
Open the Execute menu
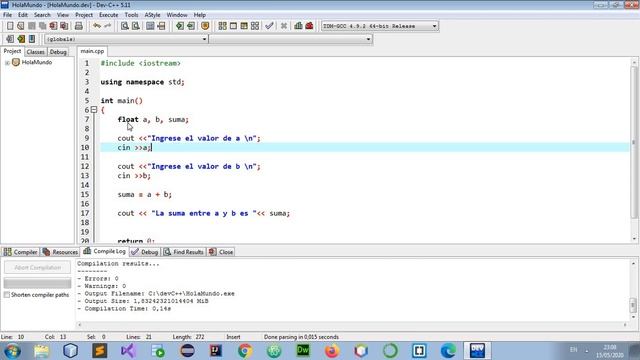click(x=109, y=15)
